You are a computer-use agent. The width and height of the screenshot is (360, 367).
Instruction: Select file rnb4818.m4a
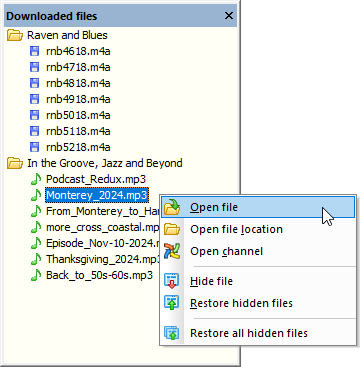pyautogui.click(x=78, y=83)
